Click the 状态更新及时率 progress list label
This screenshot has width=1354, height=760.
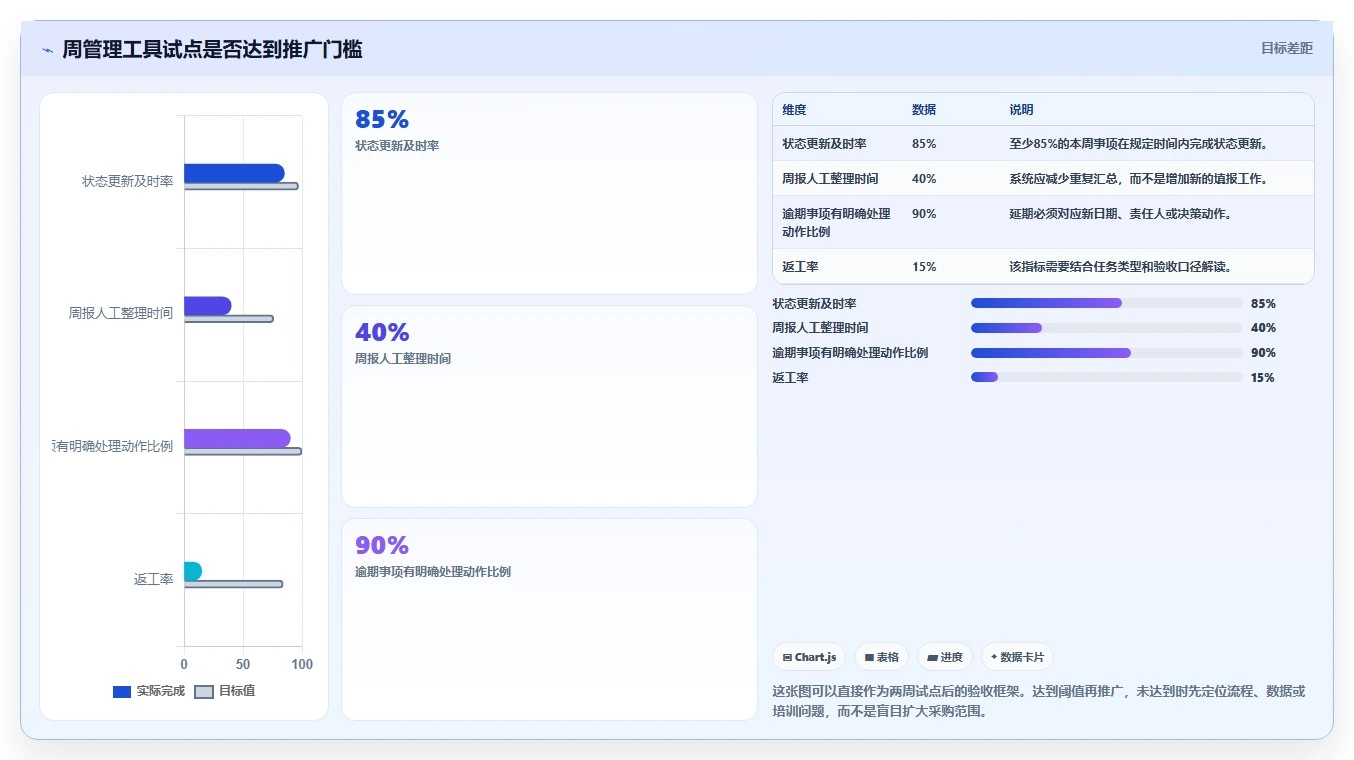tap(814, 304)
